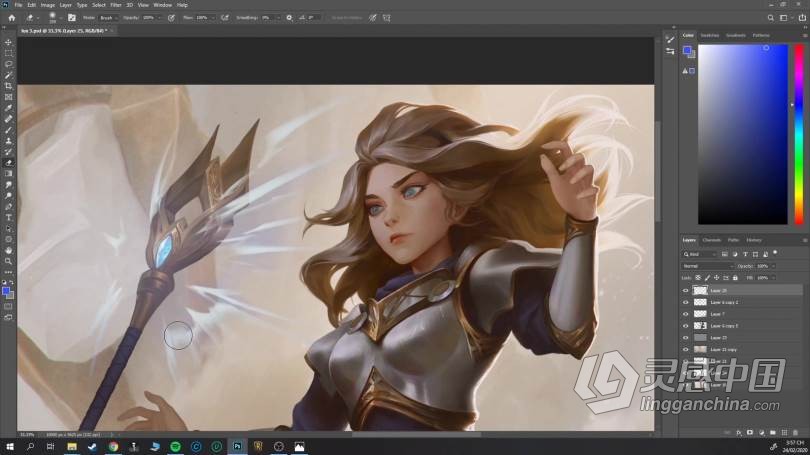
Task: Toggle Quick Mask mode
Action: pos(8,306)
